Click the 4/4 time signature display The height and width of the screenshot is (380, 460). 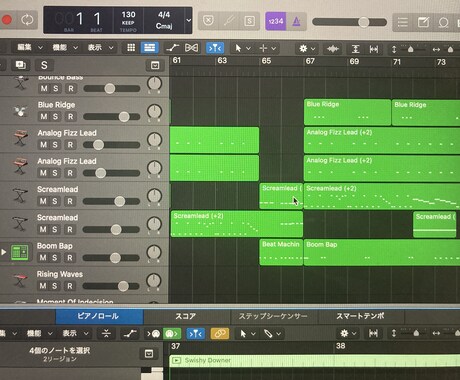point(164,15)
